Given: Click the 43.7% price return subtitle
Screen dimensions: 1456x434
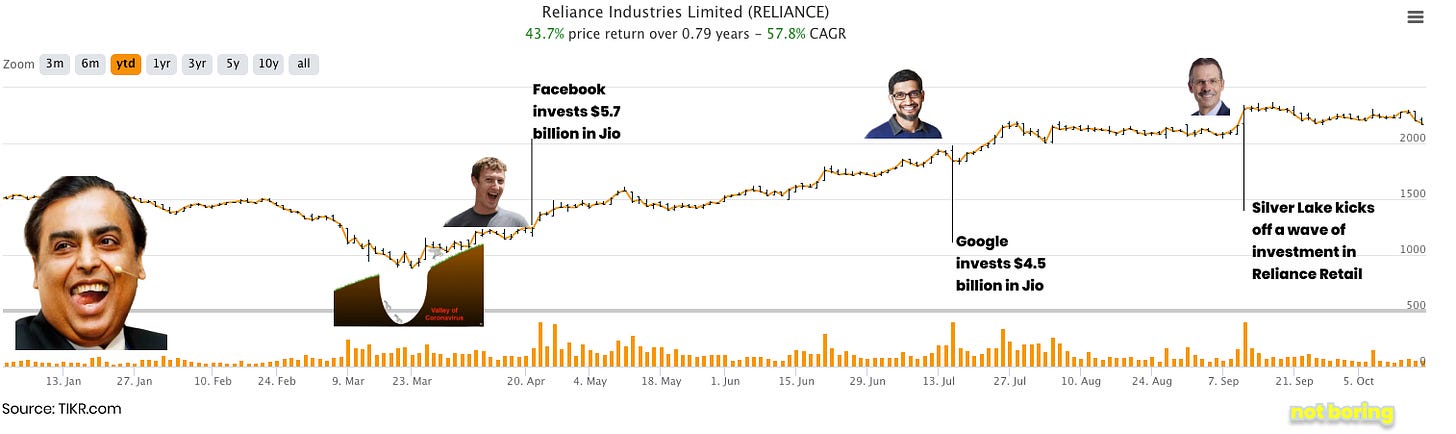Looking at the screenshot, I should tap(686, 33).
